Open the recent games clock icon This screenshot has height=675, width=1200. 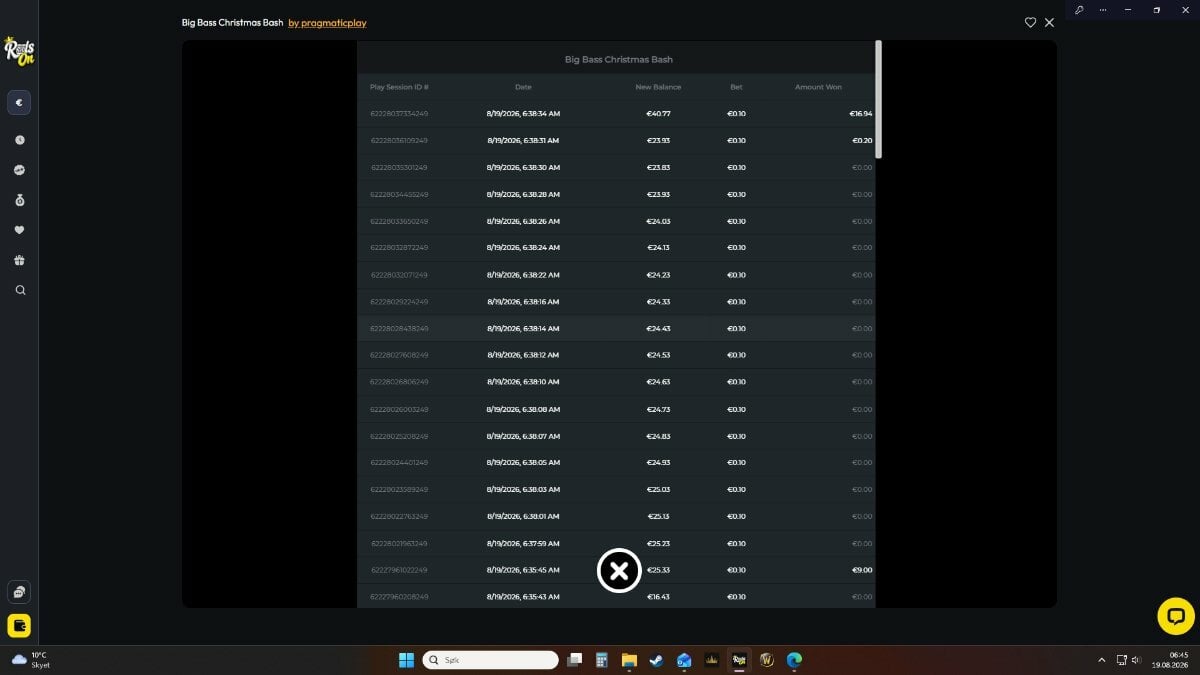tap(19, 140)
